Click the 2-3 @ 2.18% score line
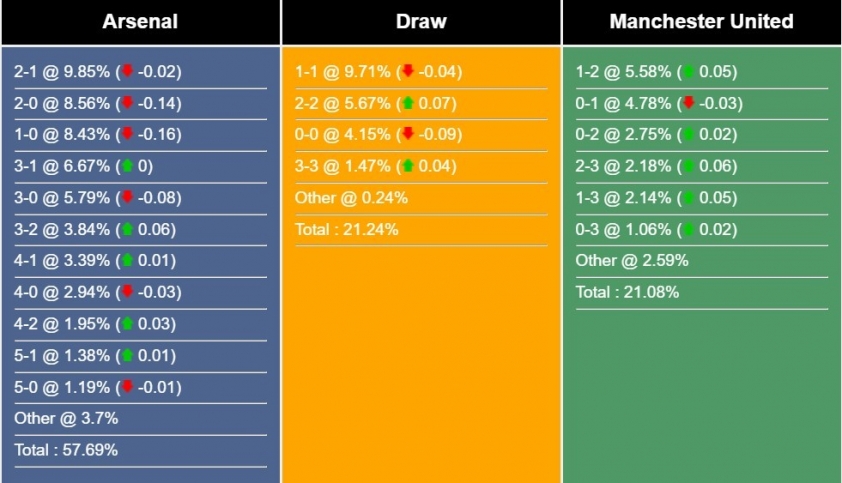The width and height of the screenshot is (842, 483). point(656,166)
